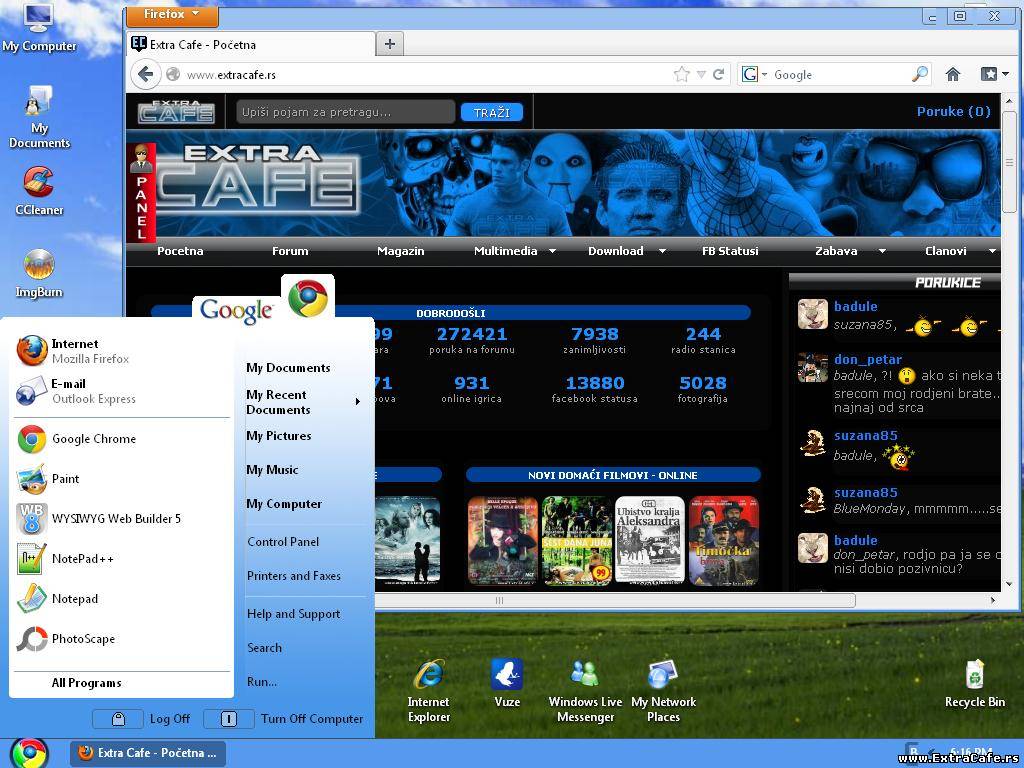This screenshot has height=768, width=1024.
Task: Open the Firefox application menu dropdown
Action: tap(172, 14)
